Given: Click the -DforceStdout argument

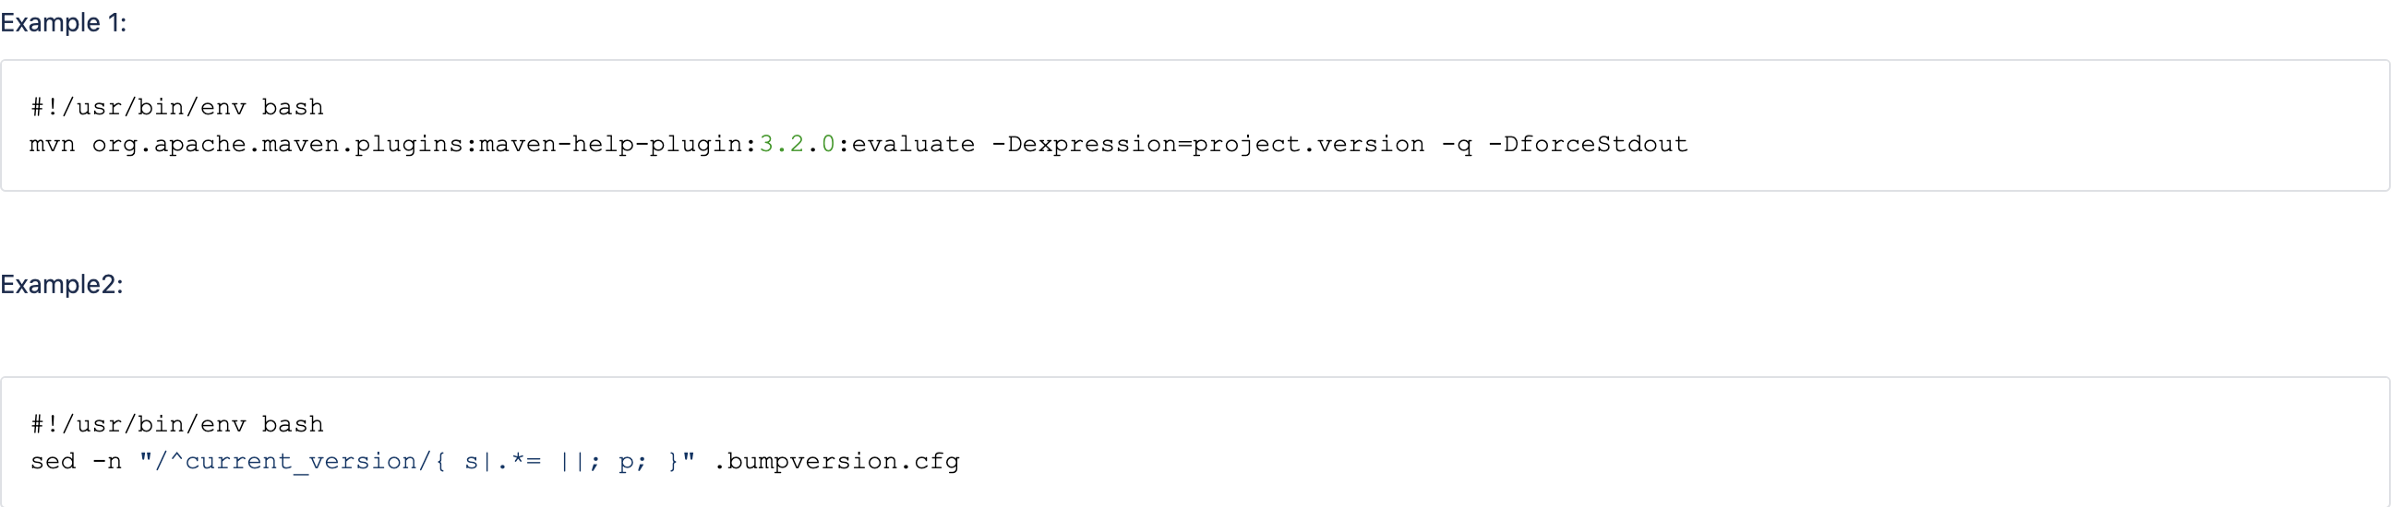Looking at the screenshot, I should (x=1588, y=144).
